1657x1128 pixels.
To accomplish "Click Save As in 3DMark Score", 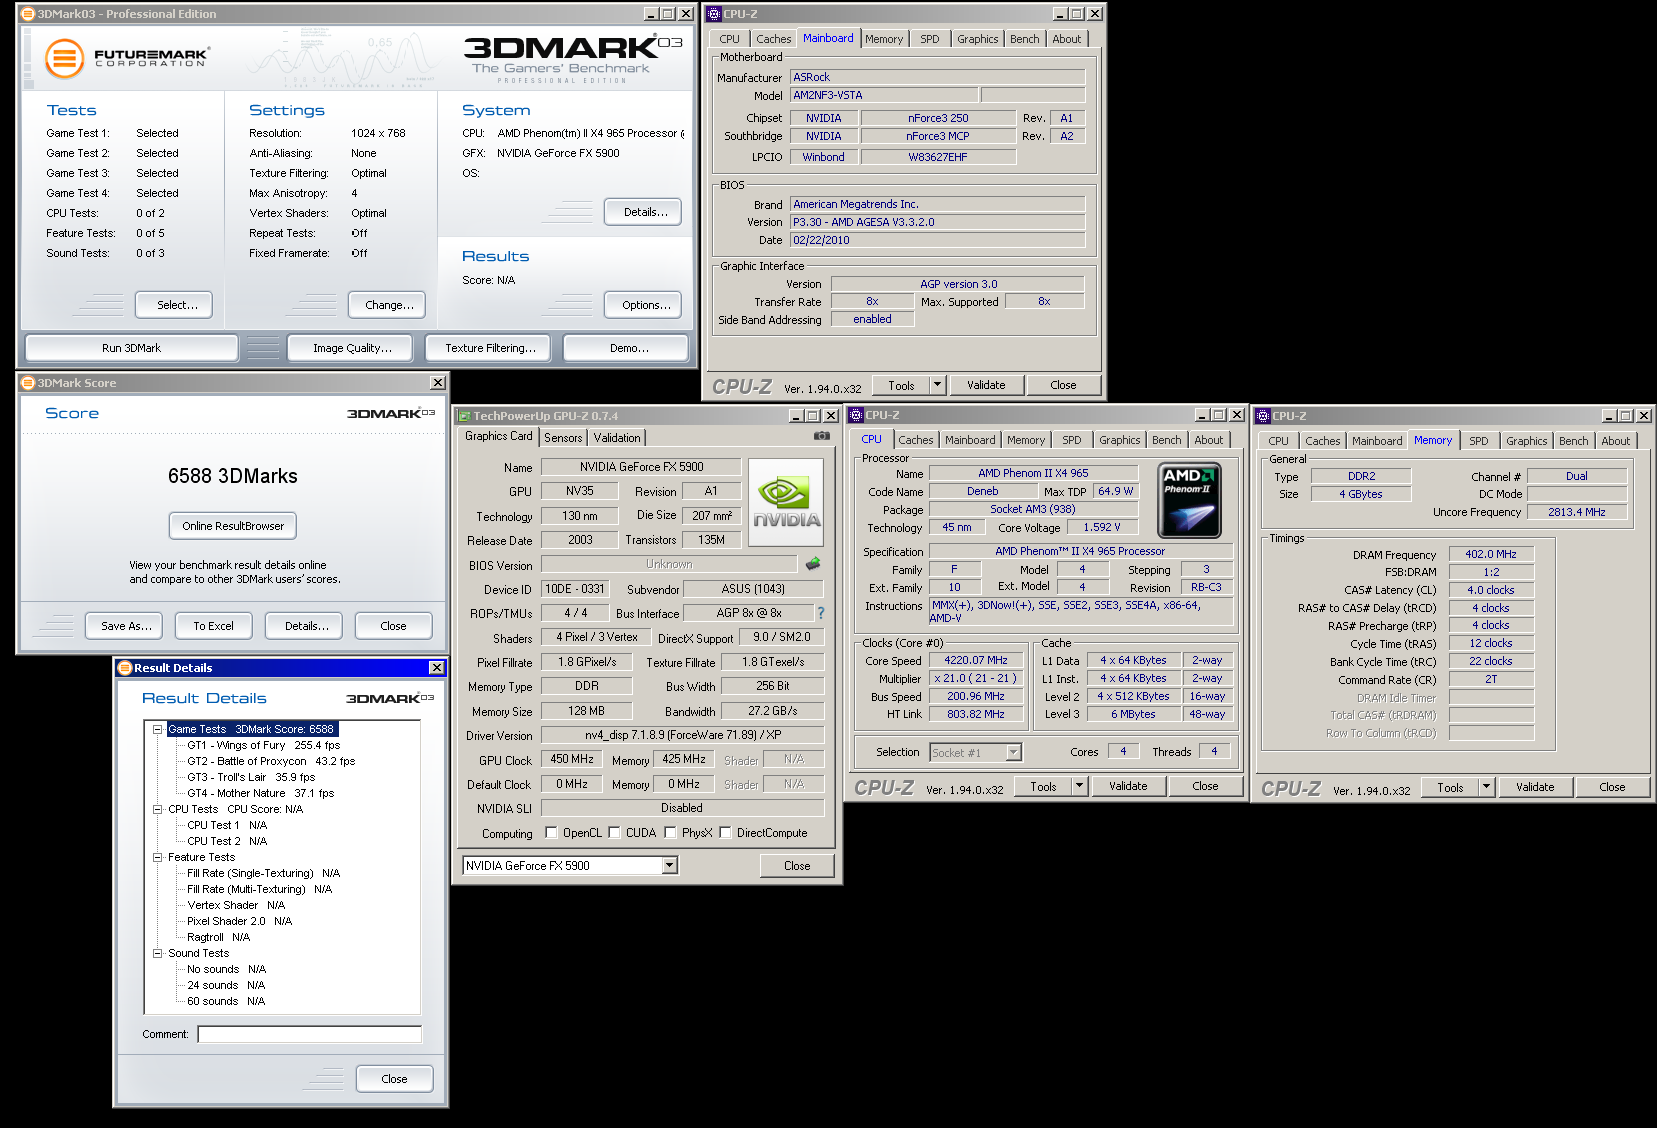I will point(126,626).
